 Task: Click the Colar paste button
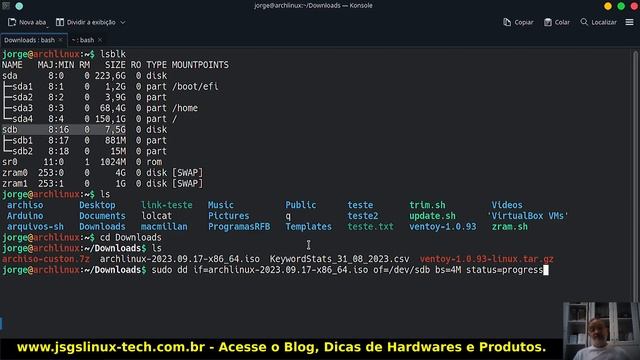(x=557, y=22)
